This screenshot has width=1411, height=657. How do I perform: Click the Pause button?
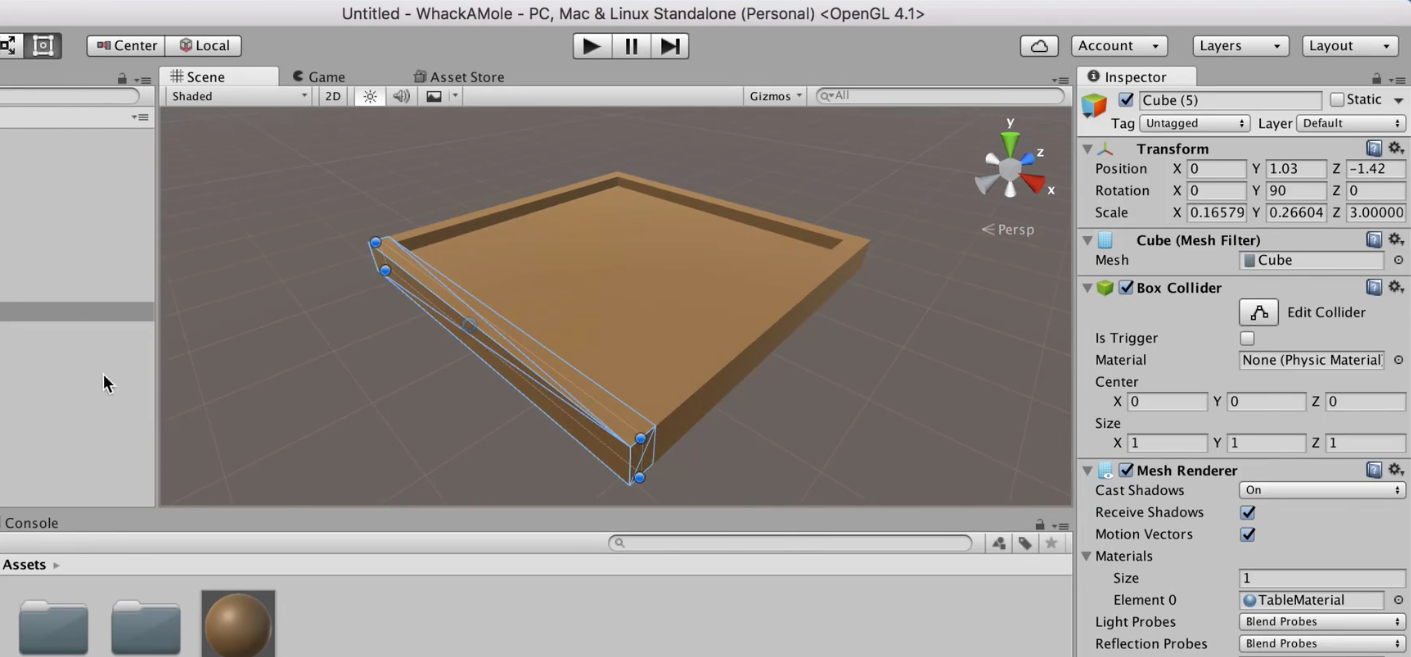(x=630, y=46)
